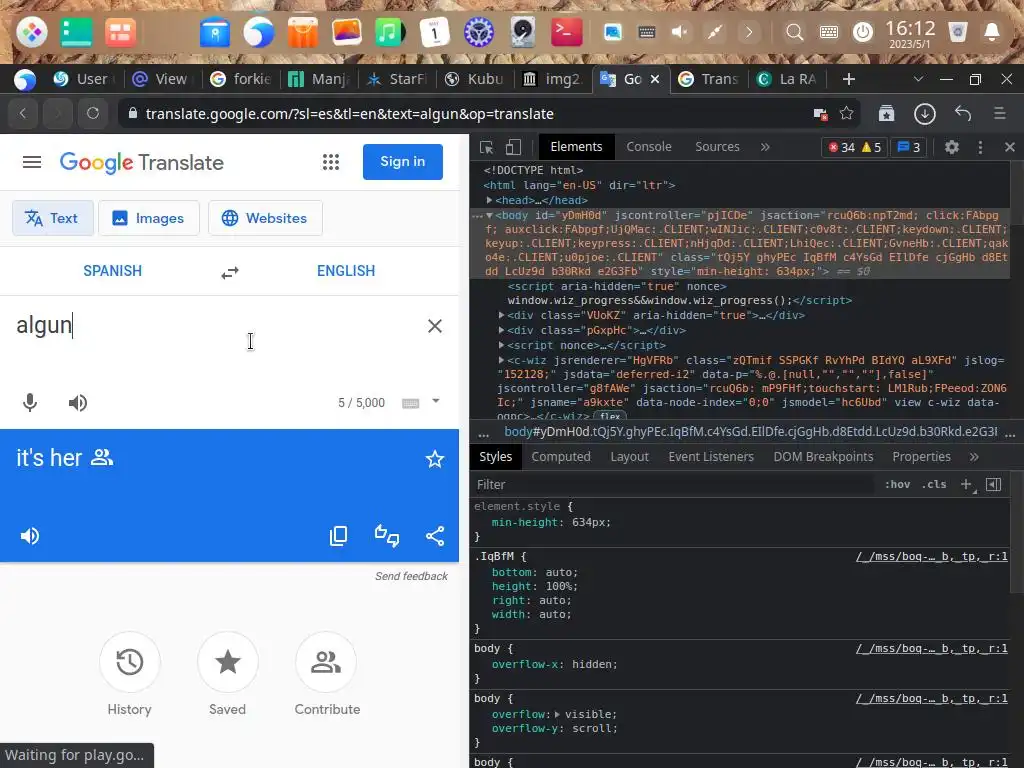The width and height of the screenshot is (1024, 768).
Task: Click the Sign in button
Action: click(x=403, y=162)
